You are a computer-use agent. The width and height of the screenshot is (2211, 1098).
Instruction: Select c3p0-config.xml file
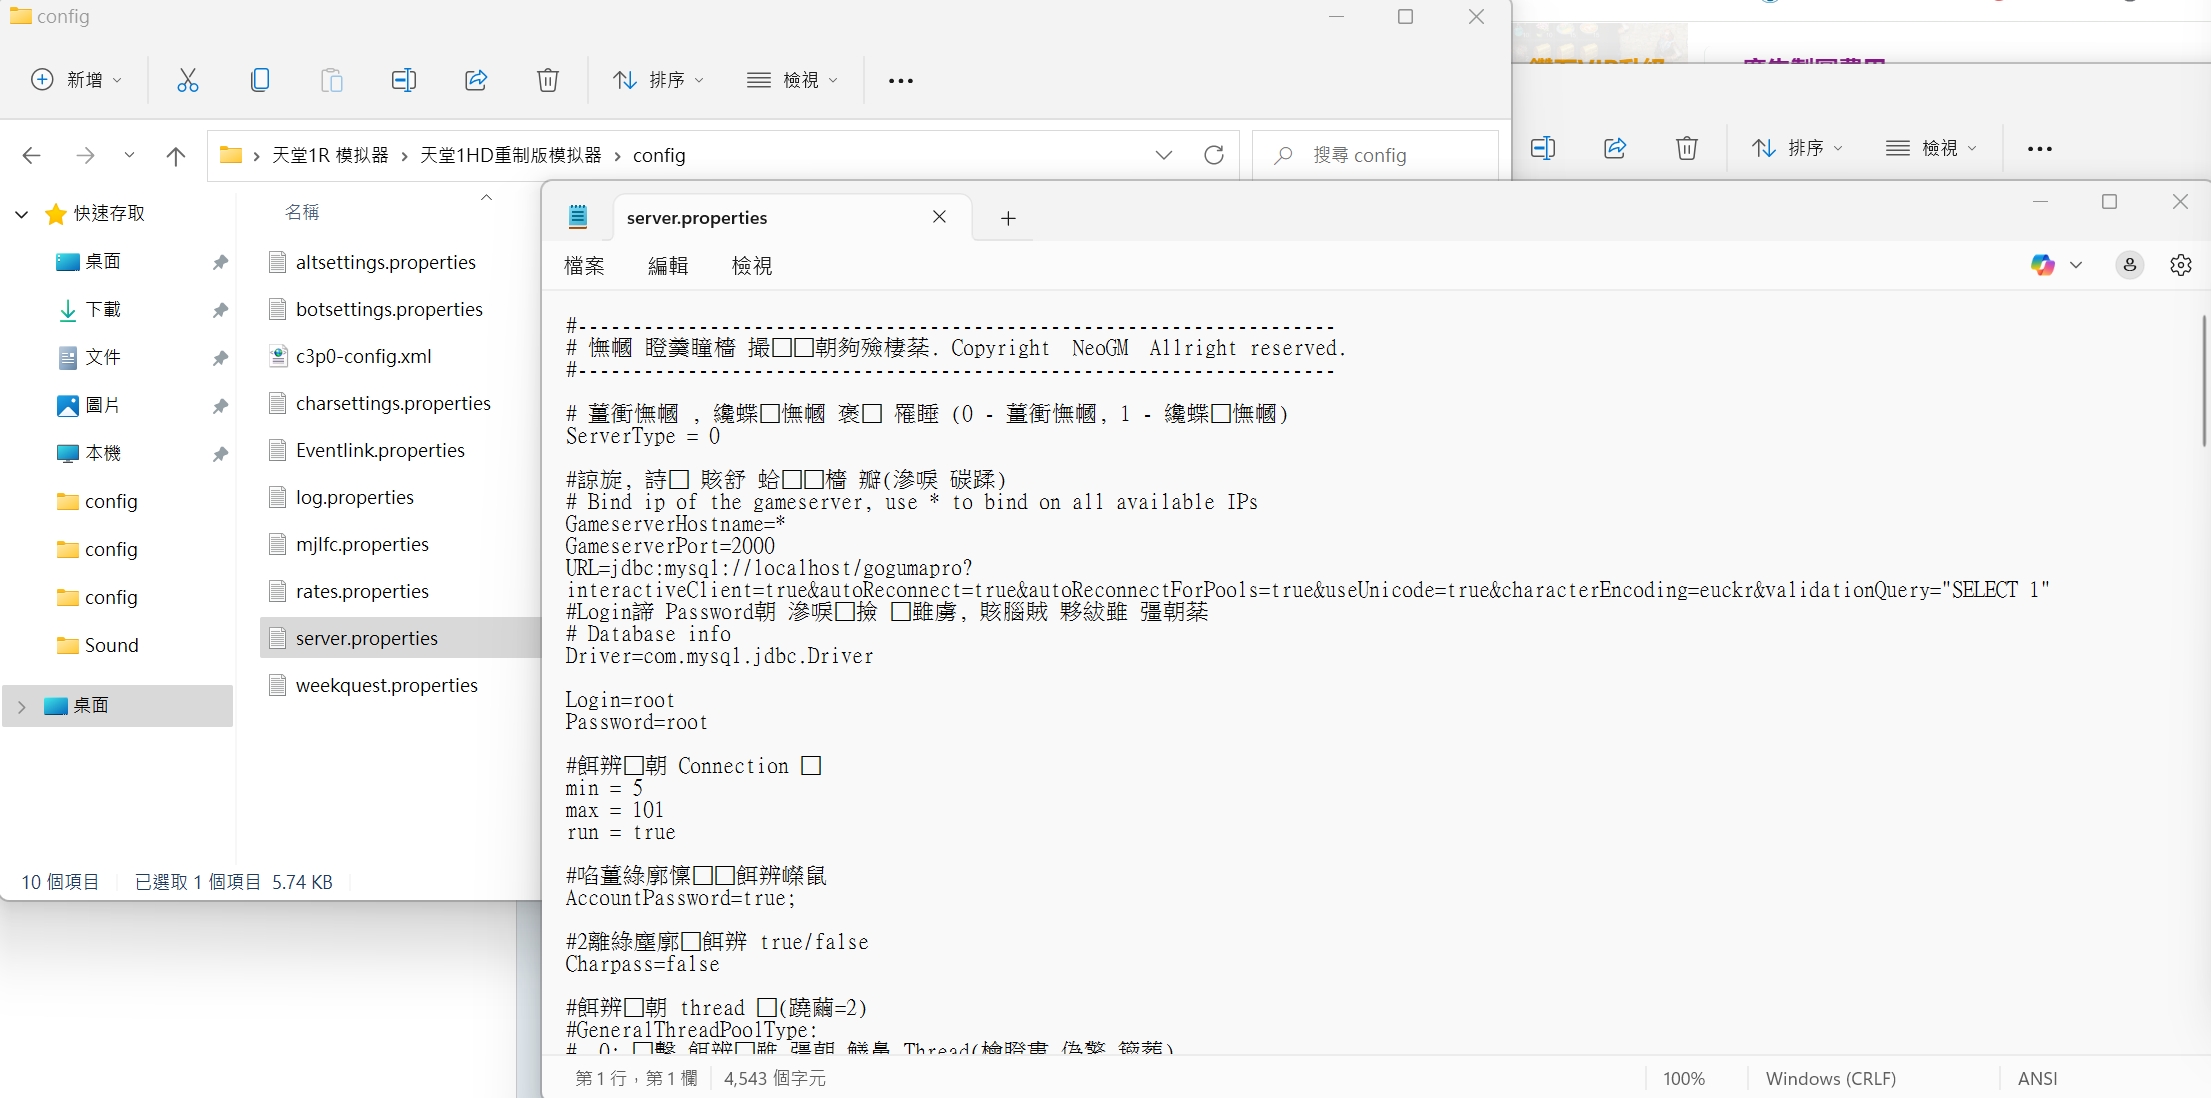point(364,356)
